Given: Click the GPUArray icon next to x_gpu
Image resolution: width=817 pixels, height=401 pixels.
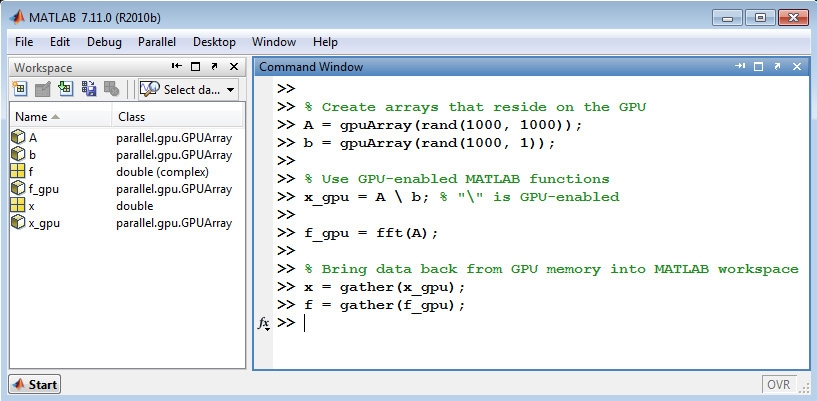Looking at the screenshot, I should [18, 222].
